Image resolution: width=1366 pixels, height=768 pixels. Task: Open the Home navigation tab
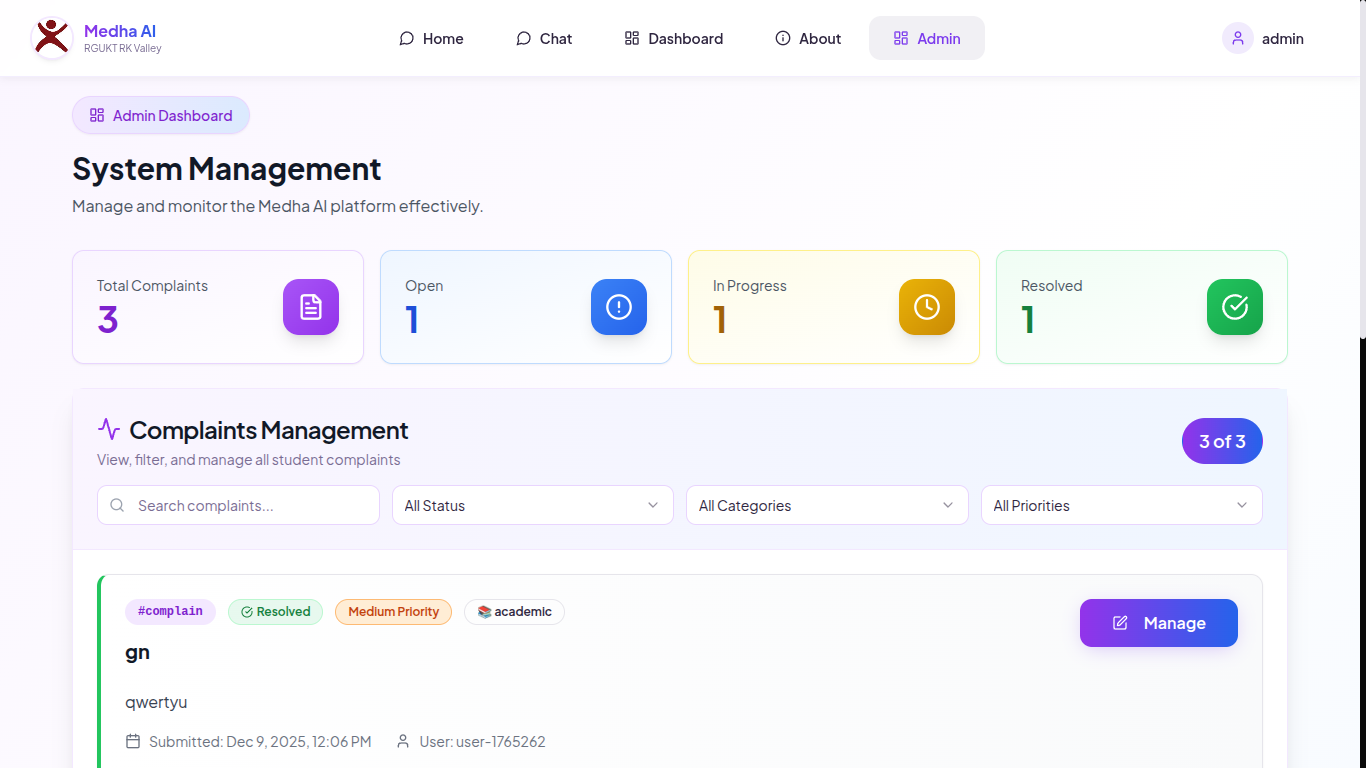(x=431, y=38)
